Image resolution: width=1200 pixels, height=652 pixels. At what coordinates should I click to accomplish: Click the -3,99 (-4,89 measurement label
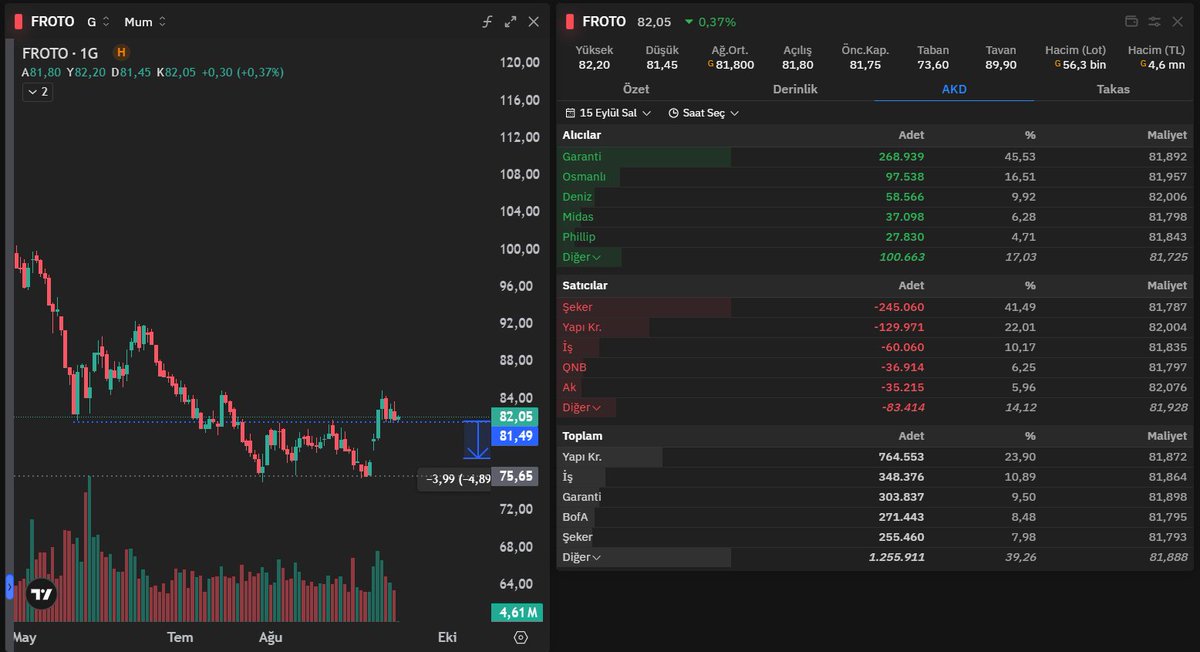pyautogui.click(x=456, y=479)
